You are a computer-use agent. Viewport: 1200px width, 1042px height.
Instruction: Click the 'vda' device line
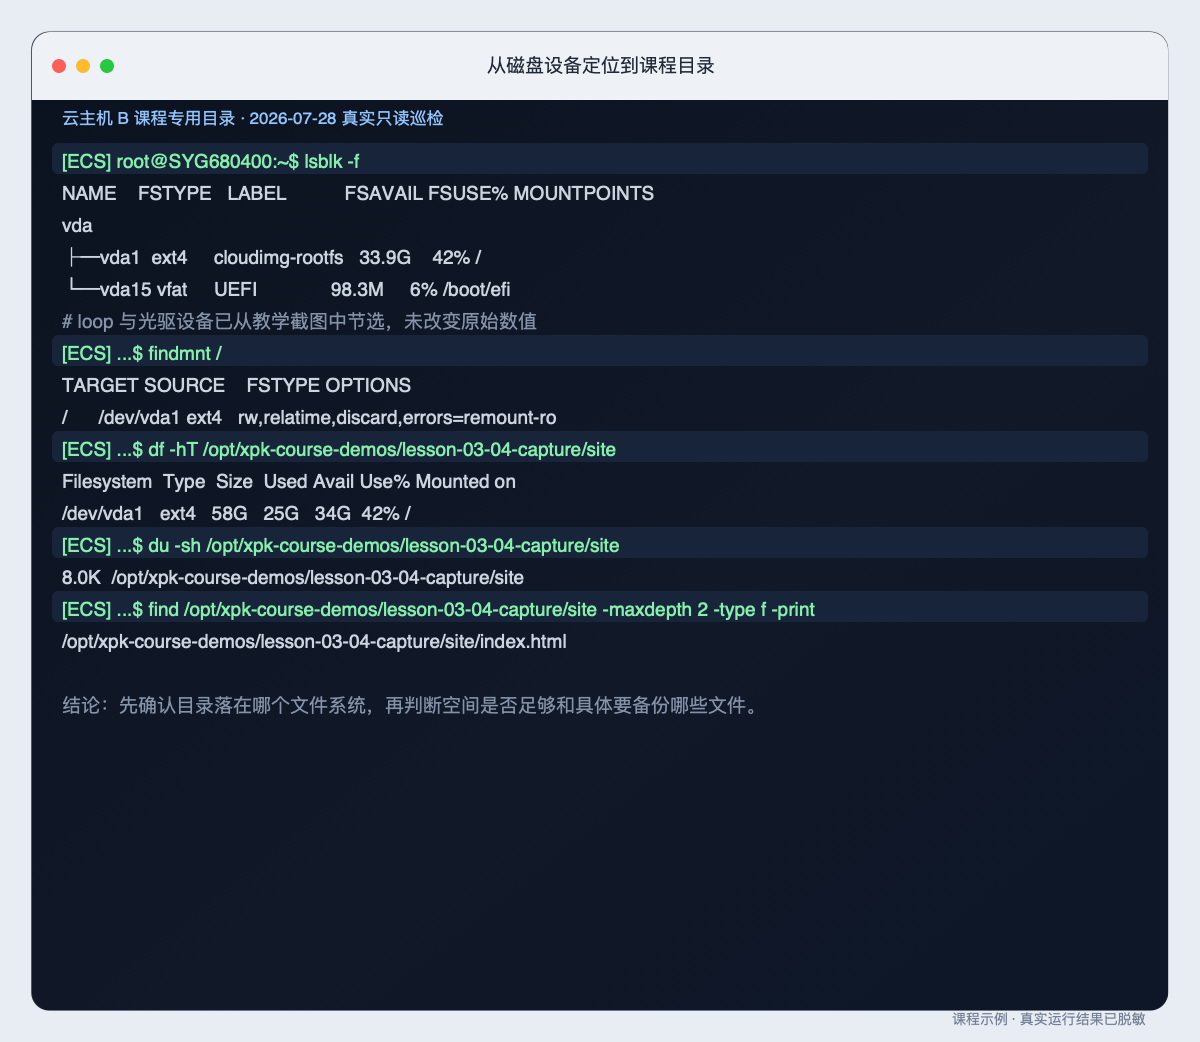coord(77,225)
